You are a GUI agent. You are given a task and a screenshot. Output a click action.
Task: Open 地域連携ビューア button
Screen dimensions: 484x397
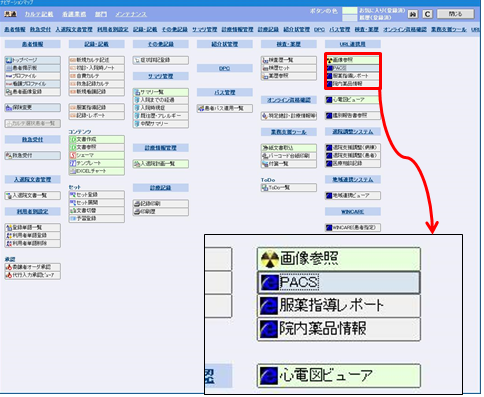[353, 196]
